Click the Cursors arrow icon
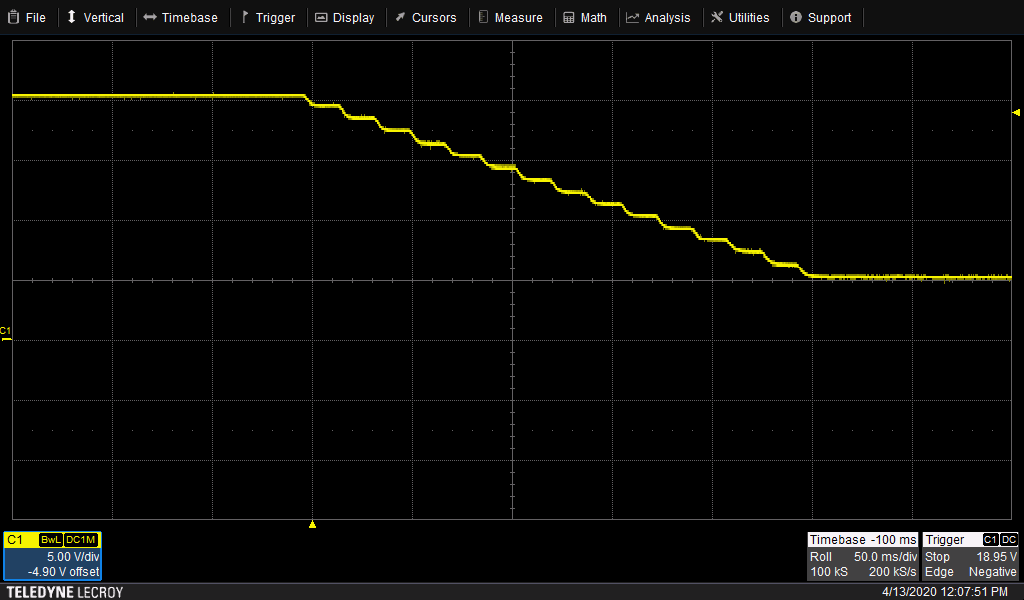The width and height of the screenshot is (1024, 600). click(400, 17)
